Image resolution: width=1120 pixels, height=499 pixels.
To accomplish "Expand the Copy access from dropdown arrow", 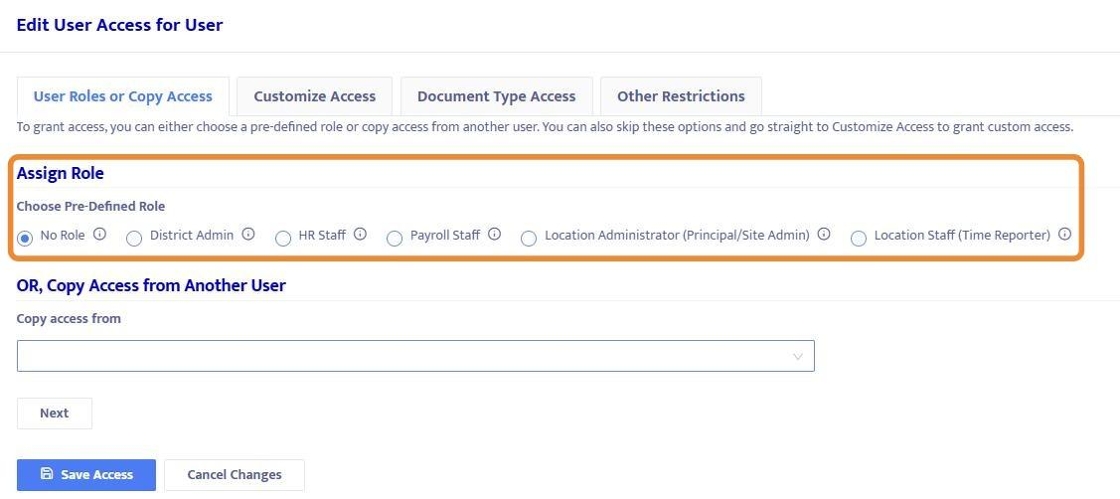I will click(x=797, y=356).
